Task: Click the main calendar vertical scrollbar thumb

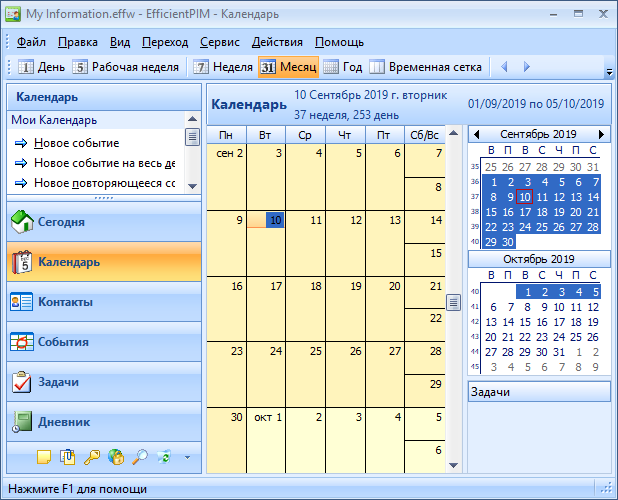Action: 453,303
